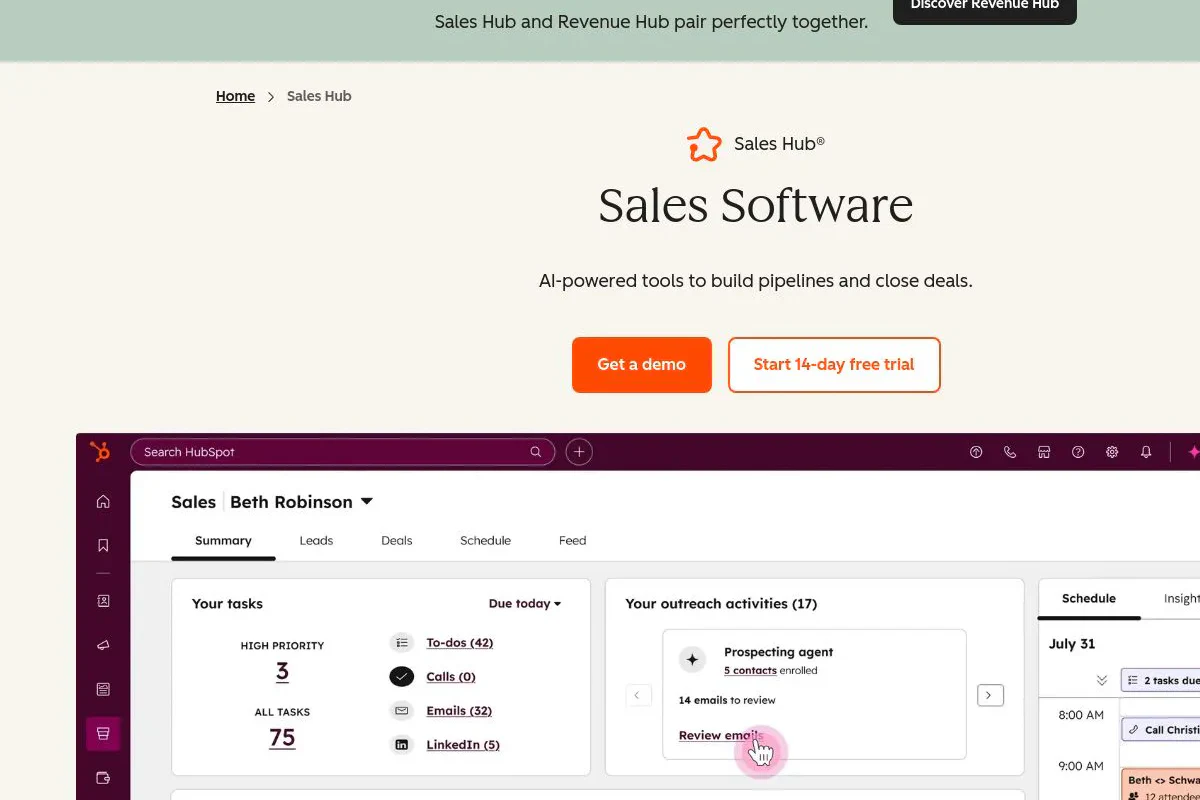Screen dimensions: 1200x800
Task: Open the wallet commerce icon in sidebar
Action: [103, 777]
